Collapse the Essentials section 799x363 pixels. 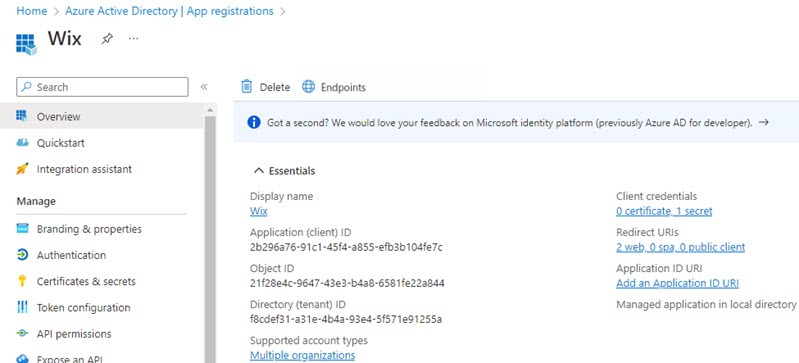[x=259, y=171]
